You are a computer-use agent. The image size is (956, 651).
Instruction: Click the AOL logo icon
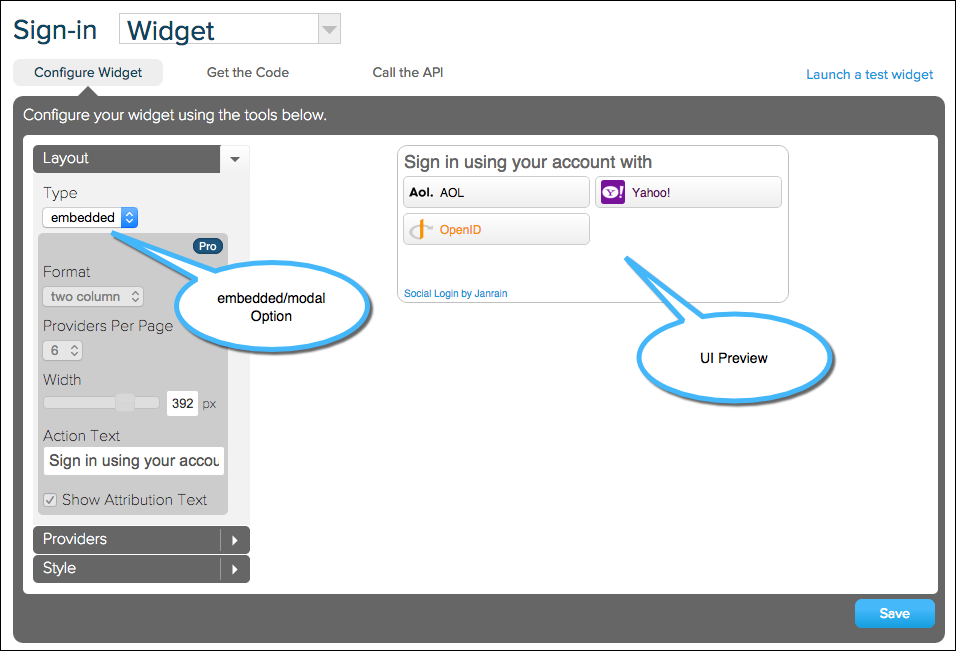tap(421, 192)
